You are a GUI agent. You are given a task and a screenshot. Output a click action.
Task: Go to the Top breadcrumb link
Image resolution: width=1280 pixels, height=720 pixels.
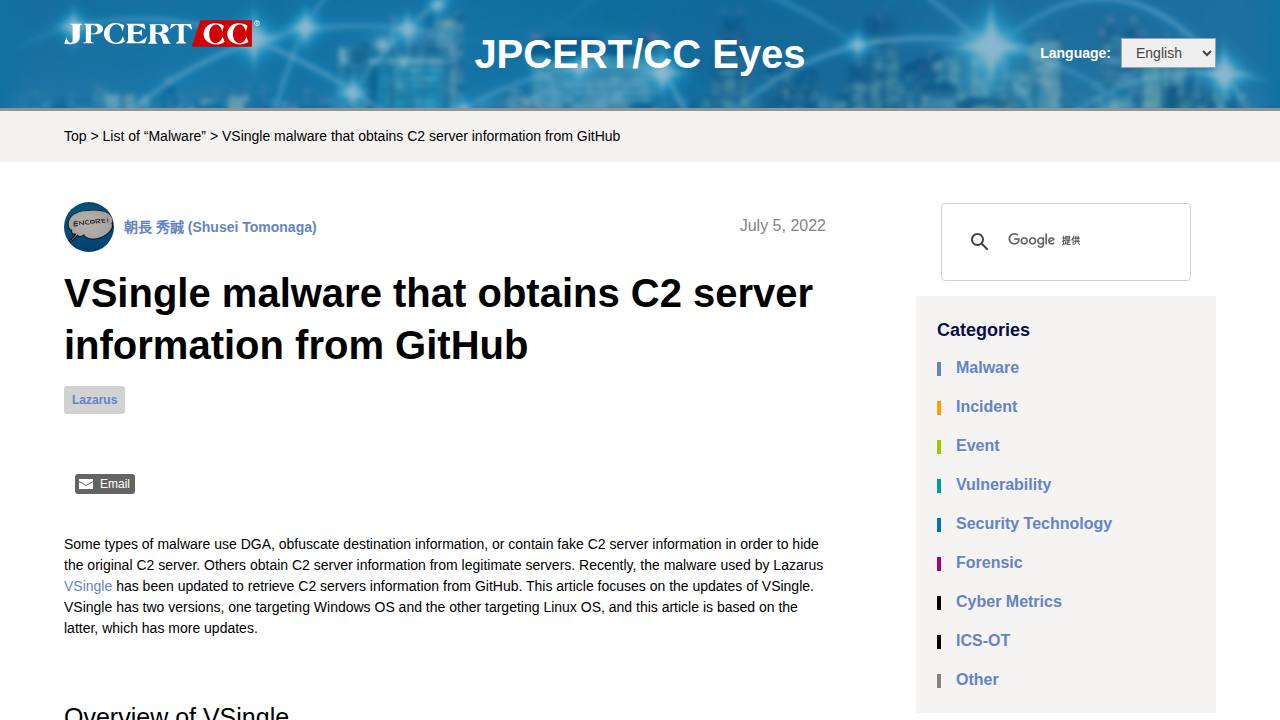coord(75,136)
